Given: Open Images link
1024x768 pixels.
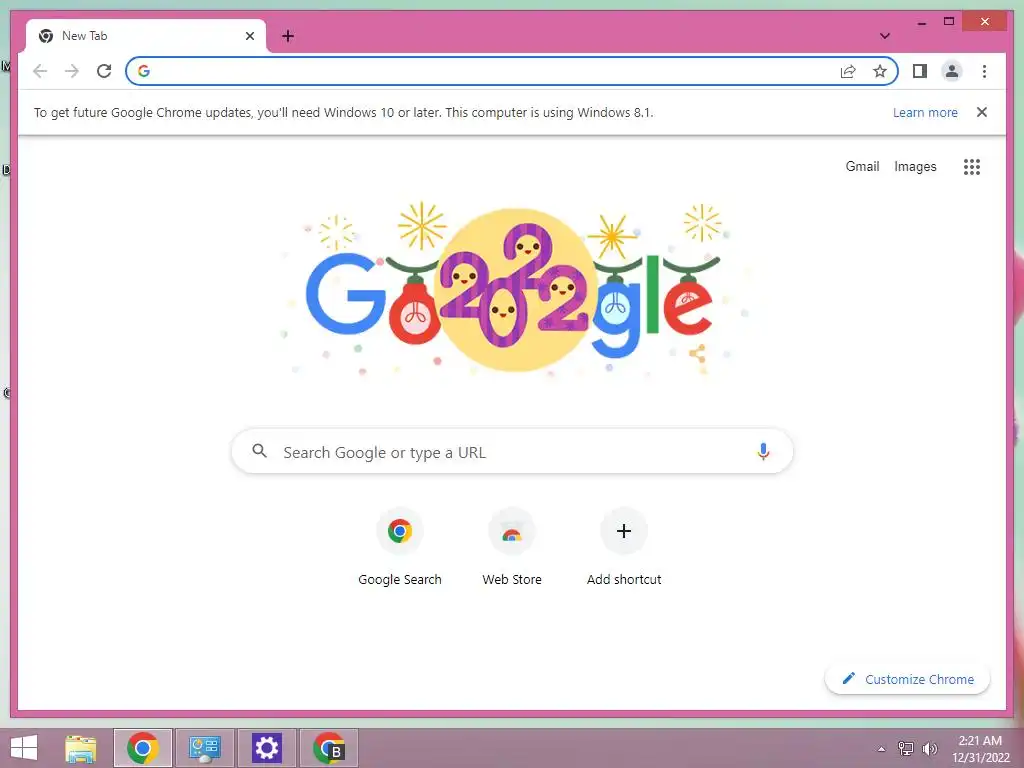Looking at the screenshot, I should [915, 167].
